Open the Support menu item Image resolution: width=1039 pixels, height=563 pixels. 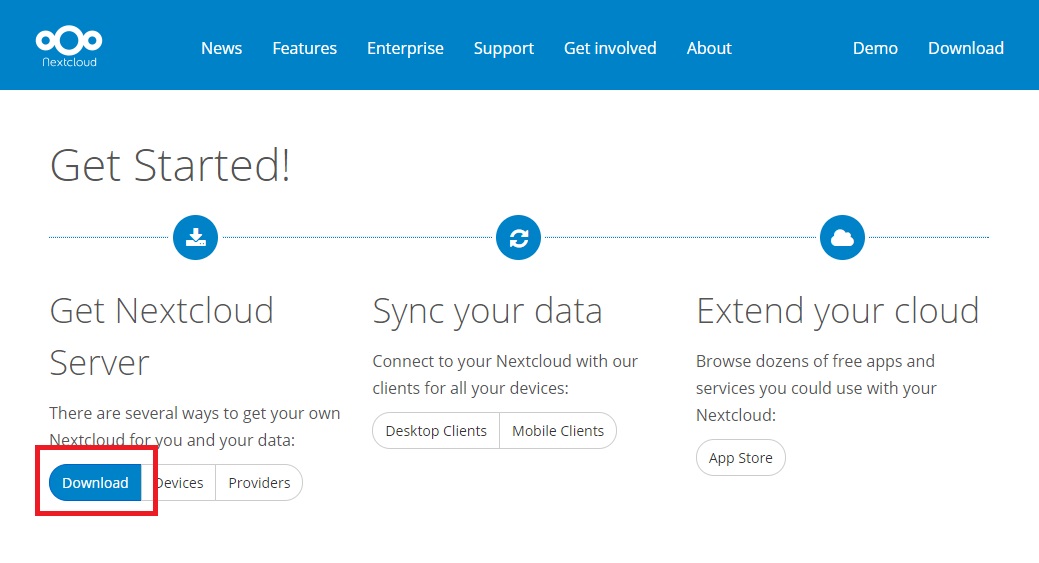click(x=504, y=48)
